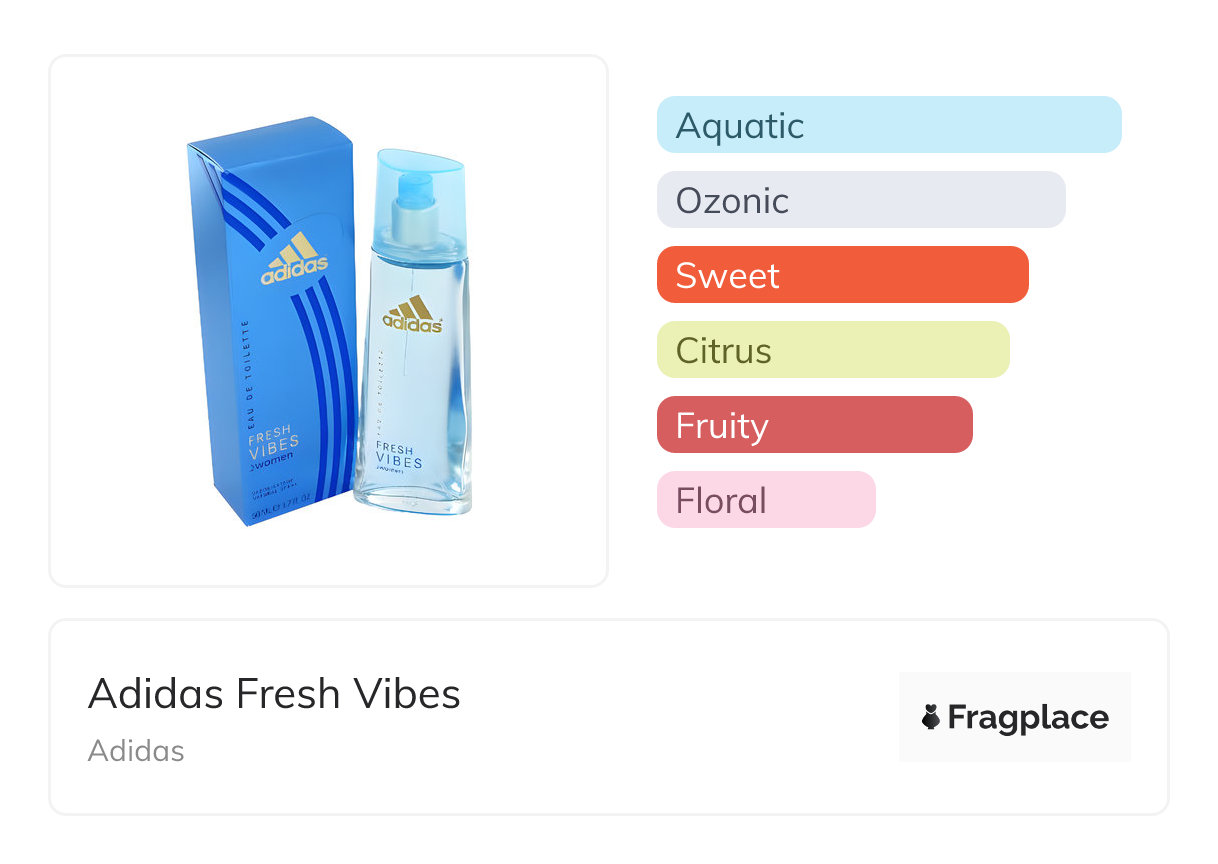The image size is (1218, 864).
Task: Select the Aquatic accord bar
Action: coord(888,125)
